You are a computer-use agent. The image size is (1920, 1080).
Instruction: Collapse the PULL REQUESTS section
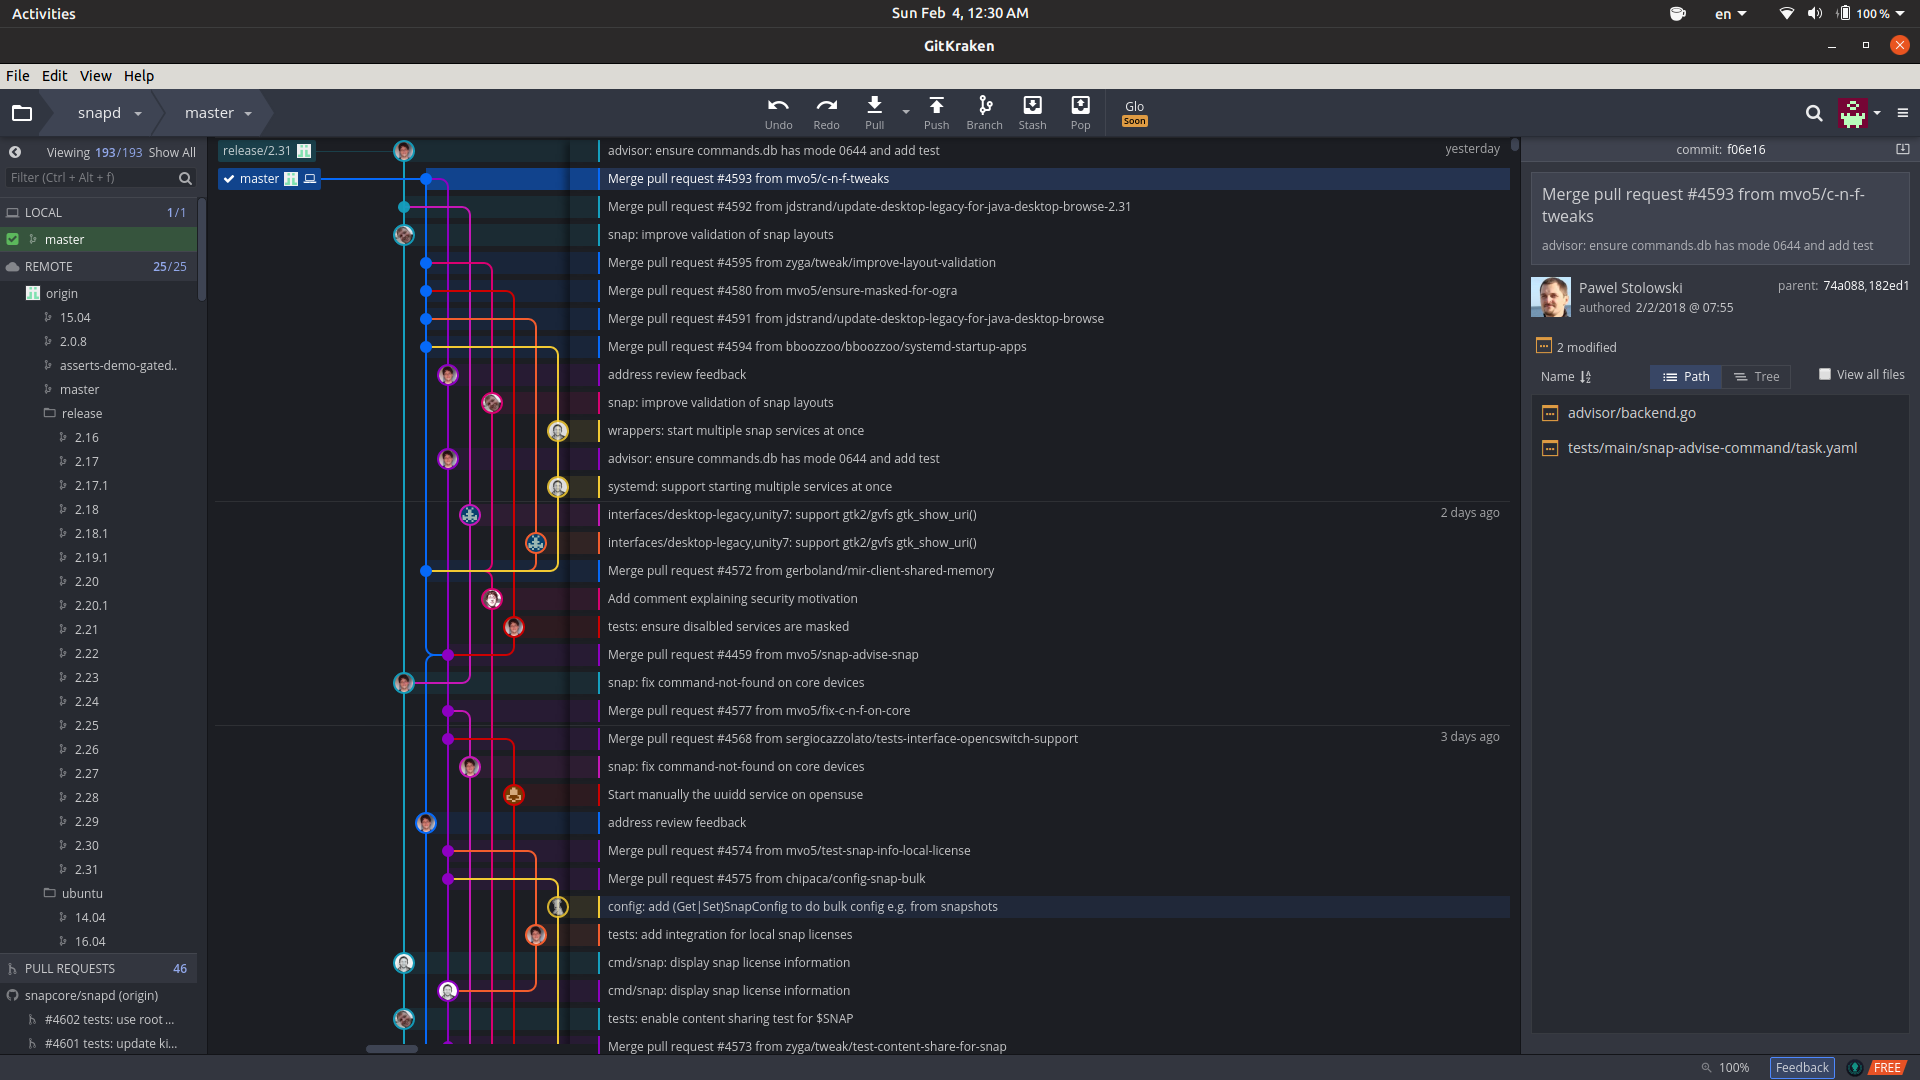coord(98,969)
